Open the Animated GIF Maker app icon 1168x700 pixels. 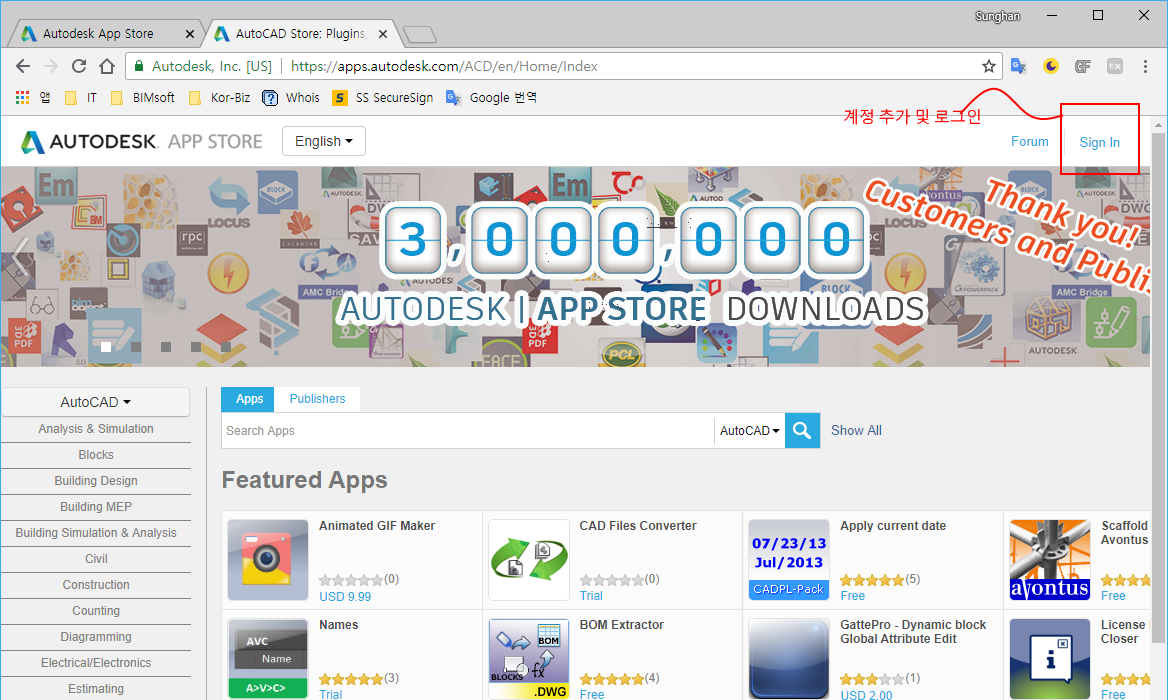click(x=268, y=560)
